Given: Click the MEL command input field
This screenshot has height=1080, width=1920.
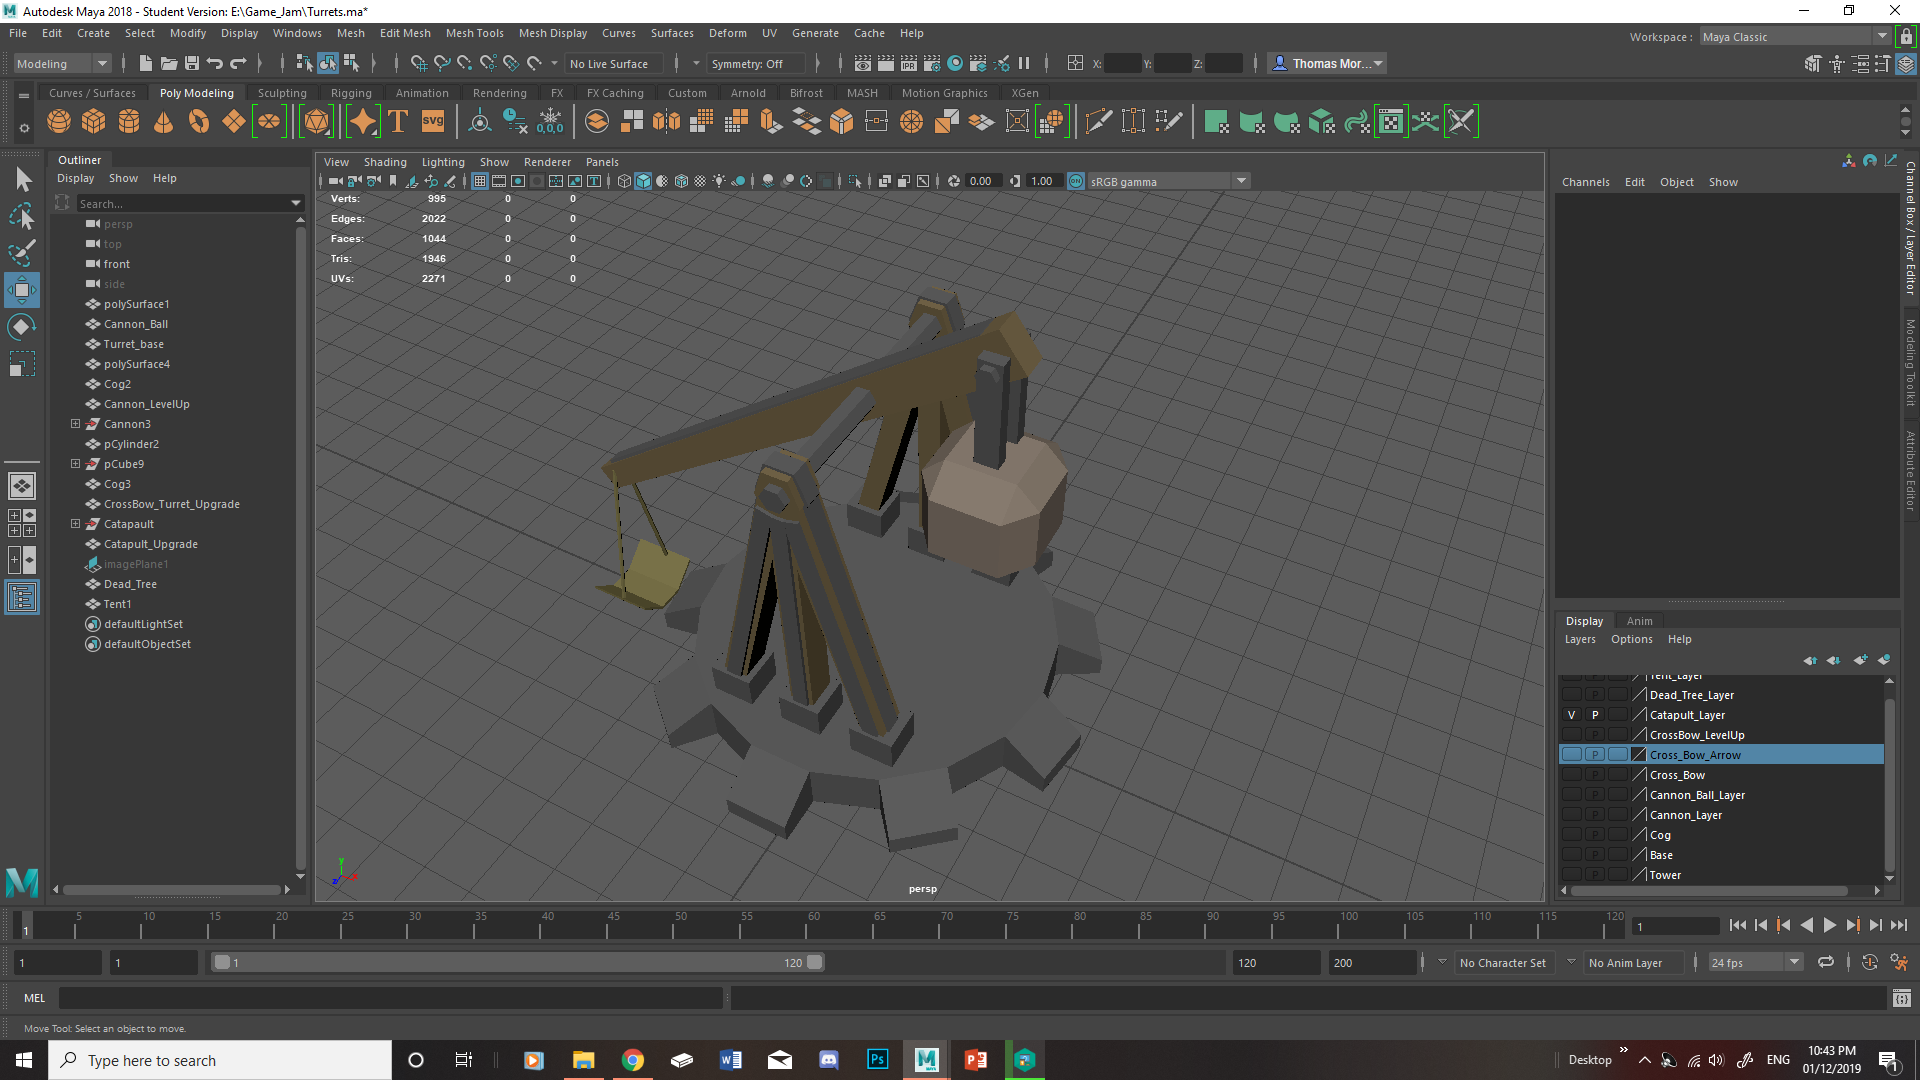Looking at the screenshot, I should click(390, 998).
